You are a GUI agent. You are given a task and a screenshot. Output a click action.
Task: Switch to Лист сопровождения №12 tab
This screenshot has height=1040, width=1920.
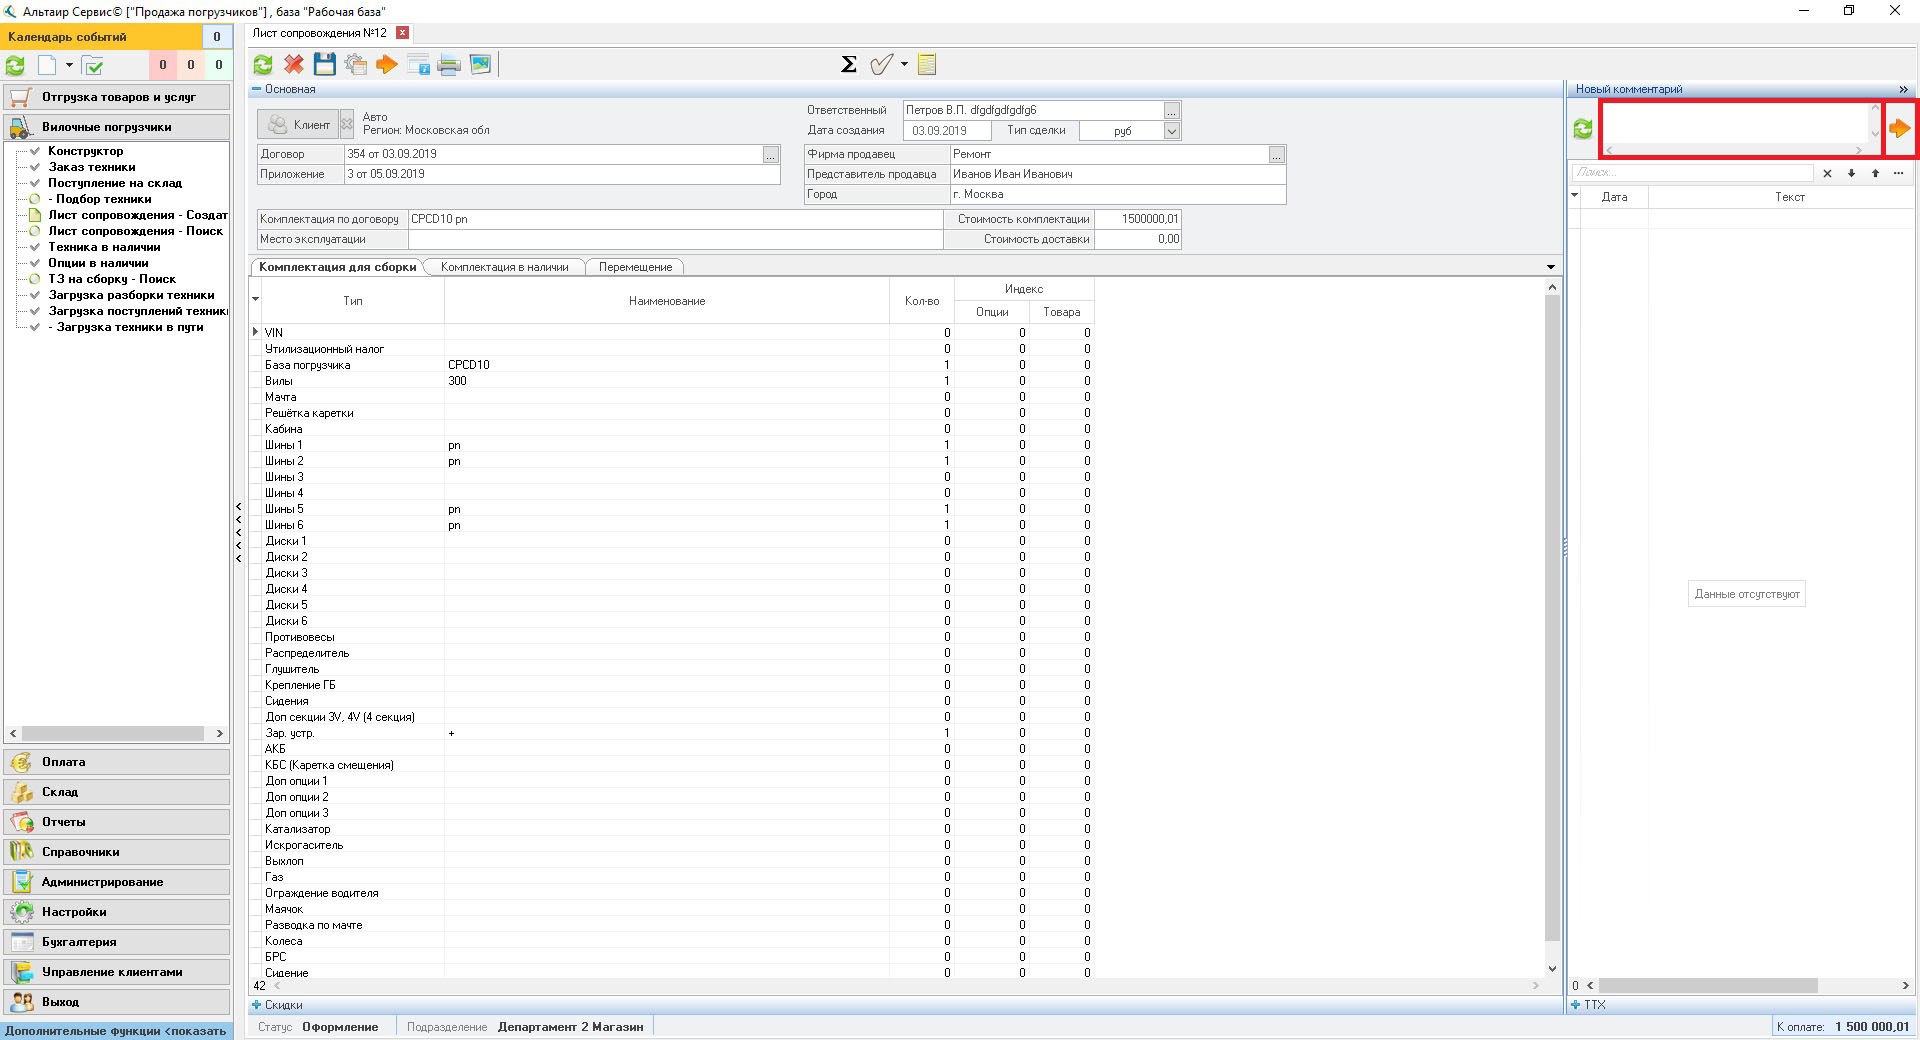tap(320, 33)
